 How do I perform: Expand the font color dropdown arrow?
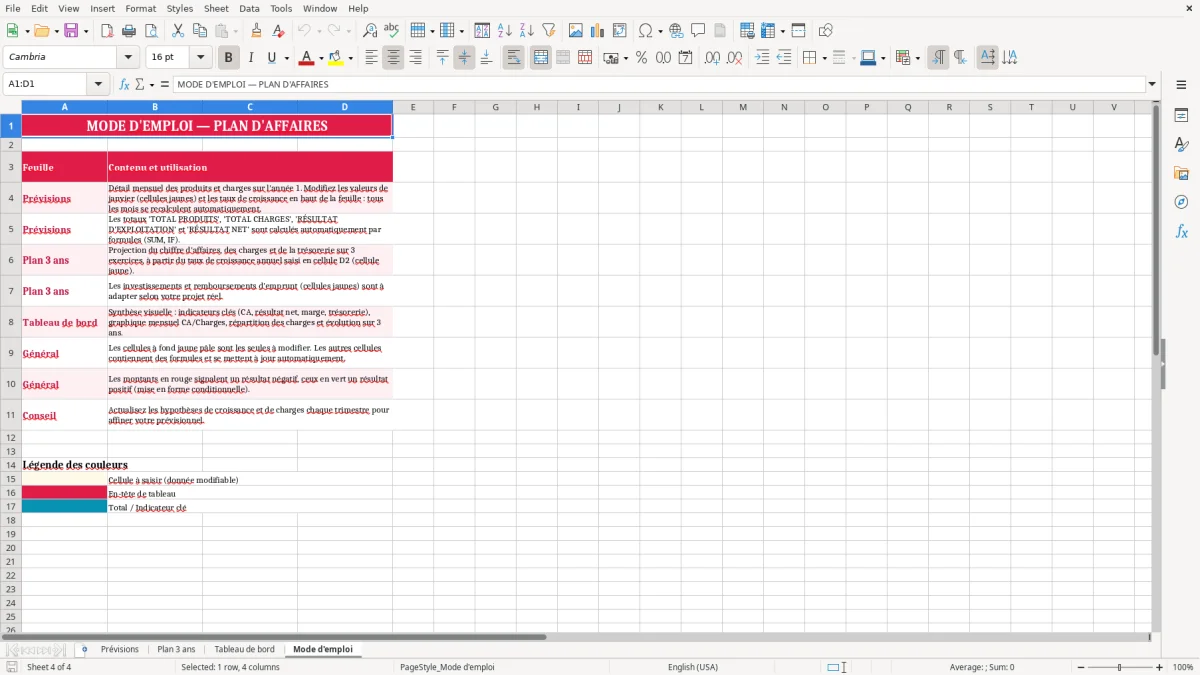[x=321, y=58]
